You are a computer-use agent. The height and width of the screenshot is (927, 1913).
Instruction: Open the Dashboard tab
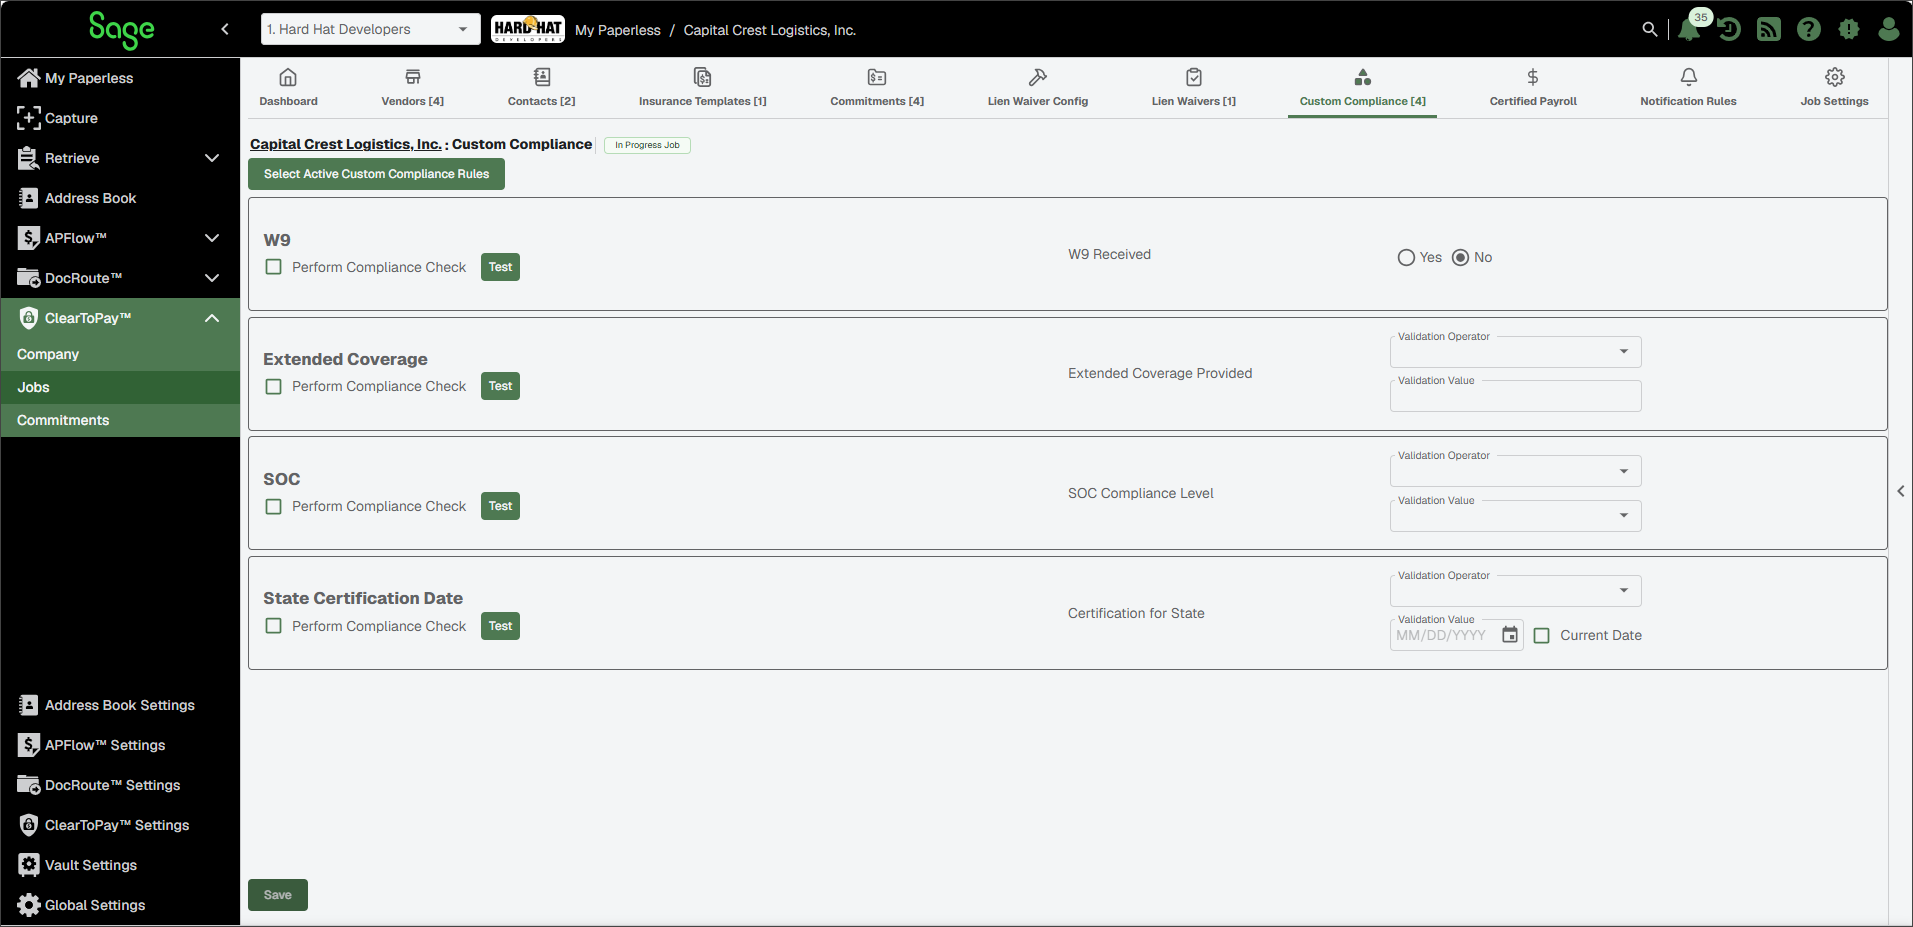[288, 88]
